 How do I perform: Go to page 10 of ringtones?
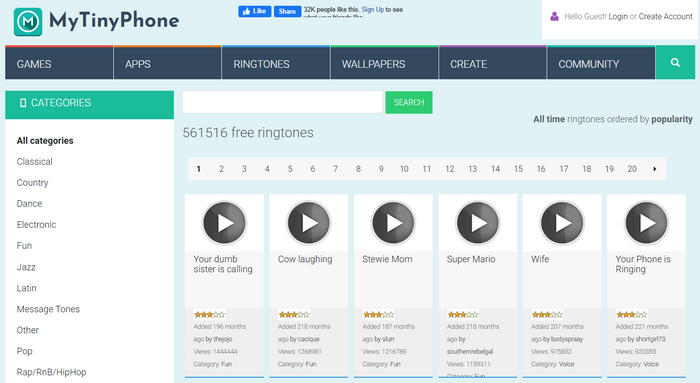point(404,169)
